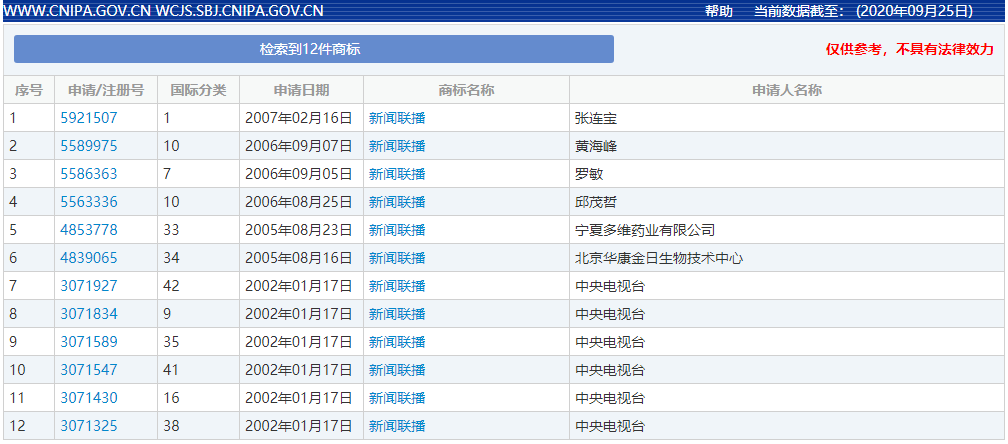The image size is (1008, 444).
Task: Click the 申请/注册号 column header
Action: [106, 90]
